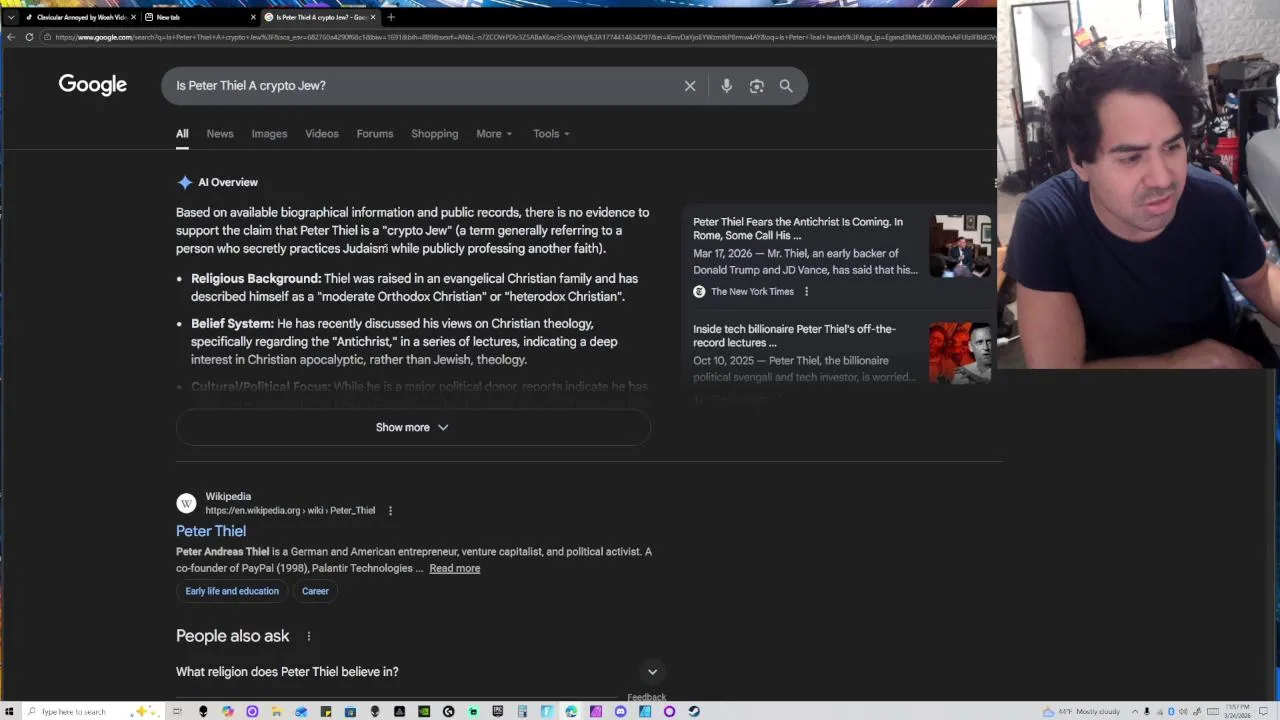Click the Wikipedia URL breadcrumb text
This screenshot has height=720, width=1280.
(x=290, y=511)
